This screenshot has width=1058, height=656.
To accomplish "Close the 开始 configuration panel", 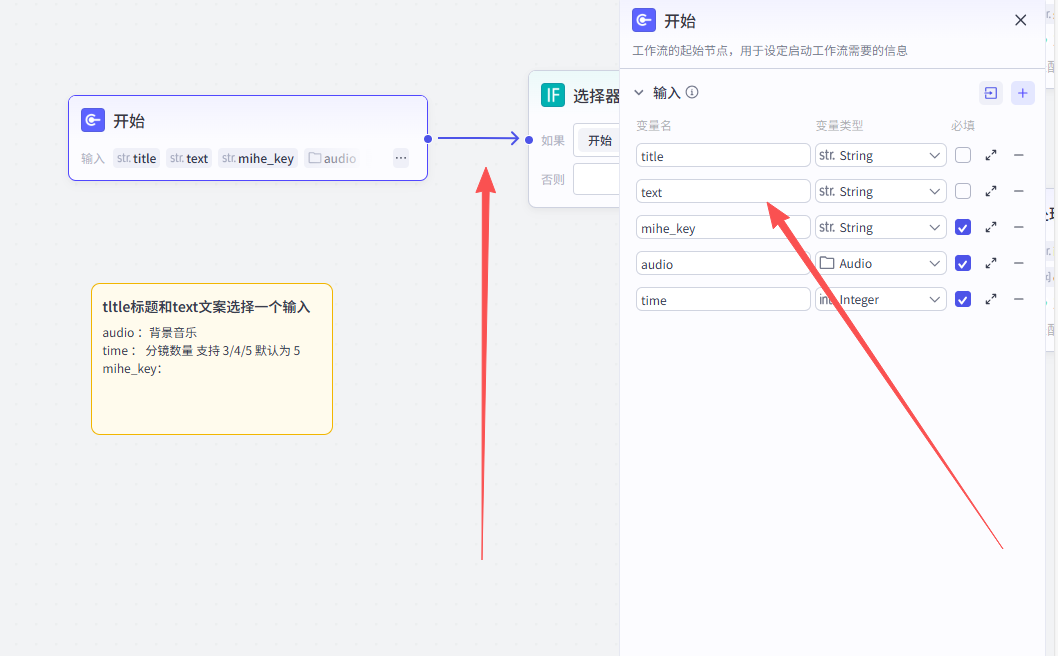I will coord(1020,20).
